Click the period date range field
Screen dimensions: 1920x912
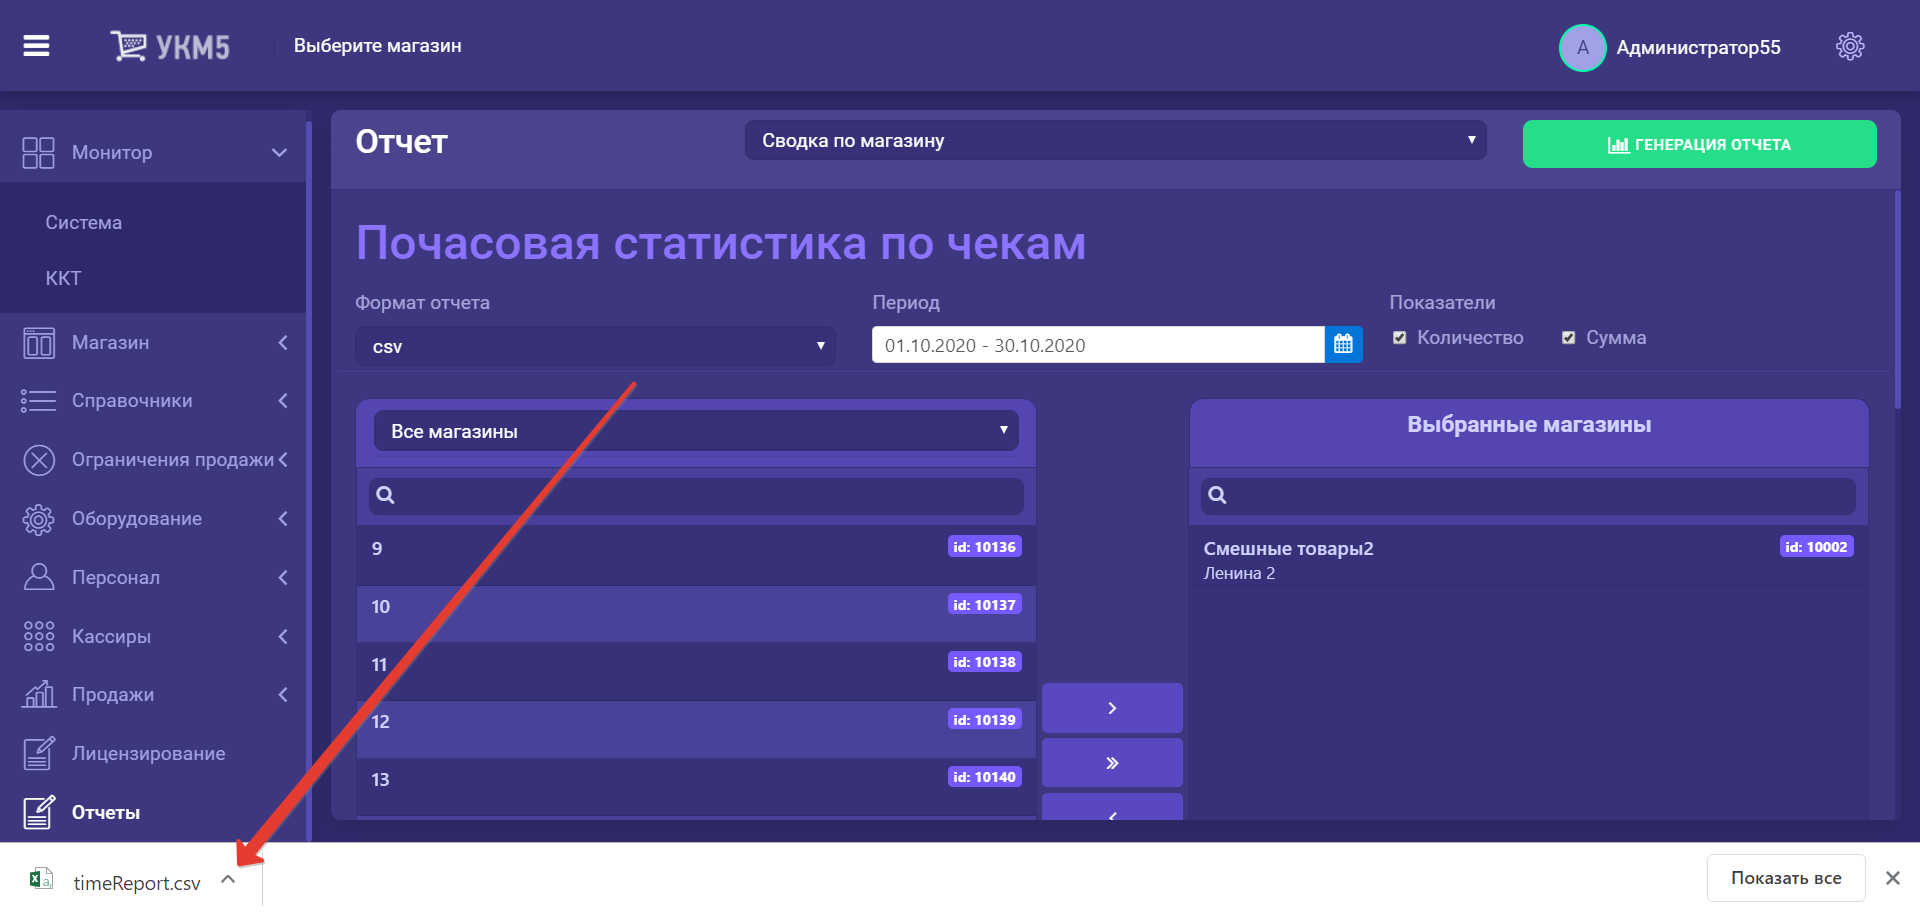[x=1098, y=345]
